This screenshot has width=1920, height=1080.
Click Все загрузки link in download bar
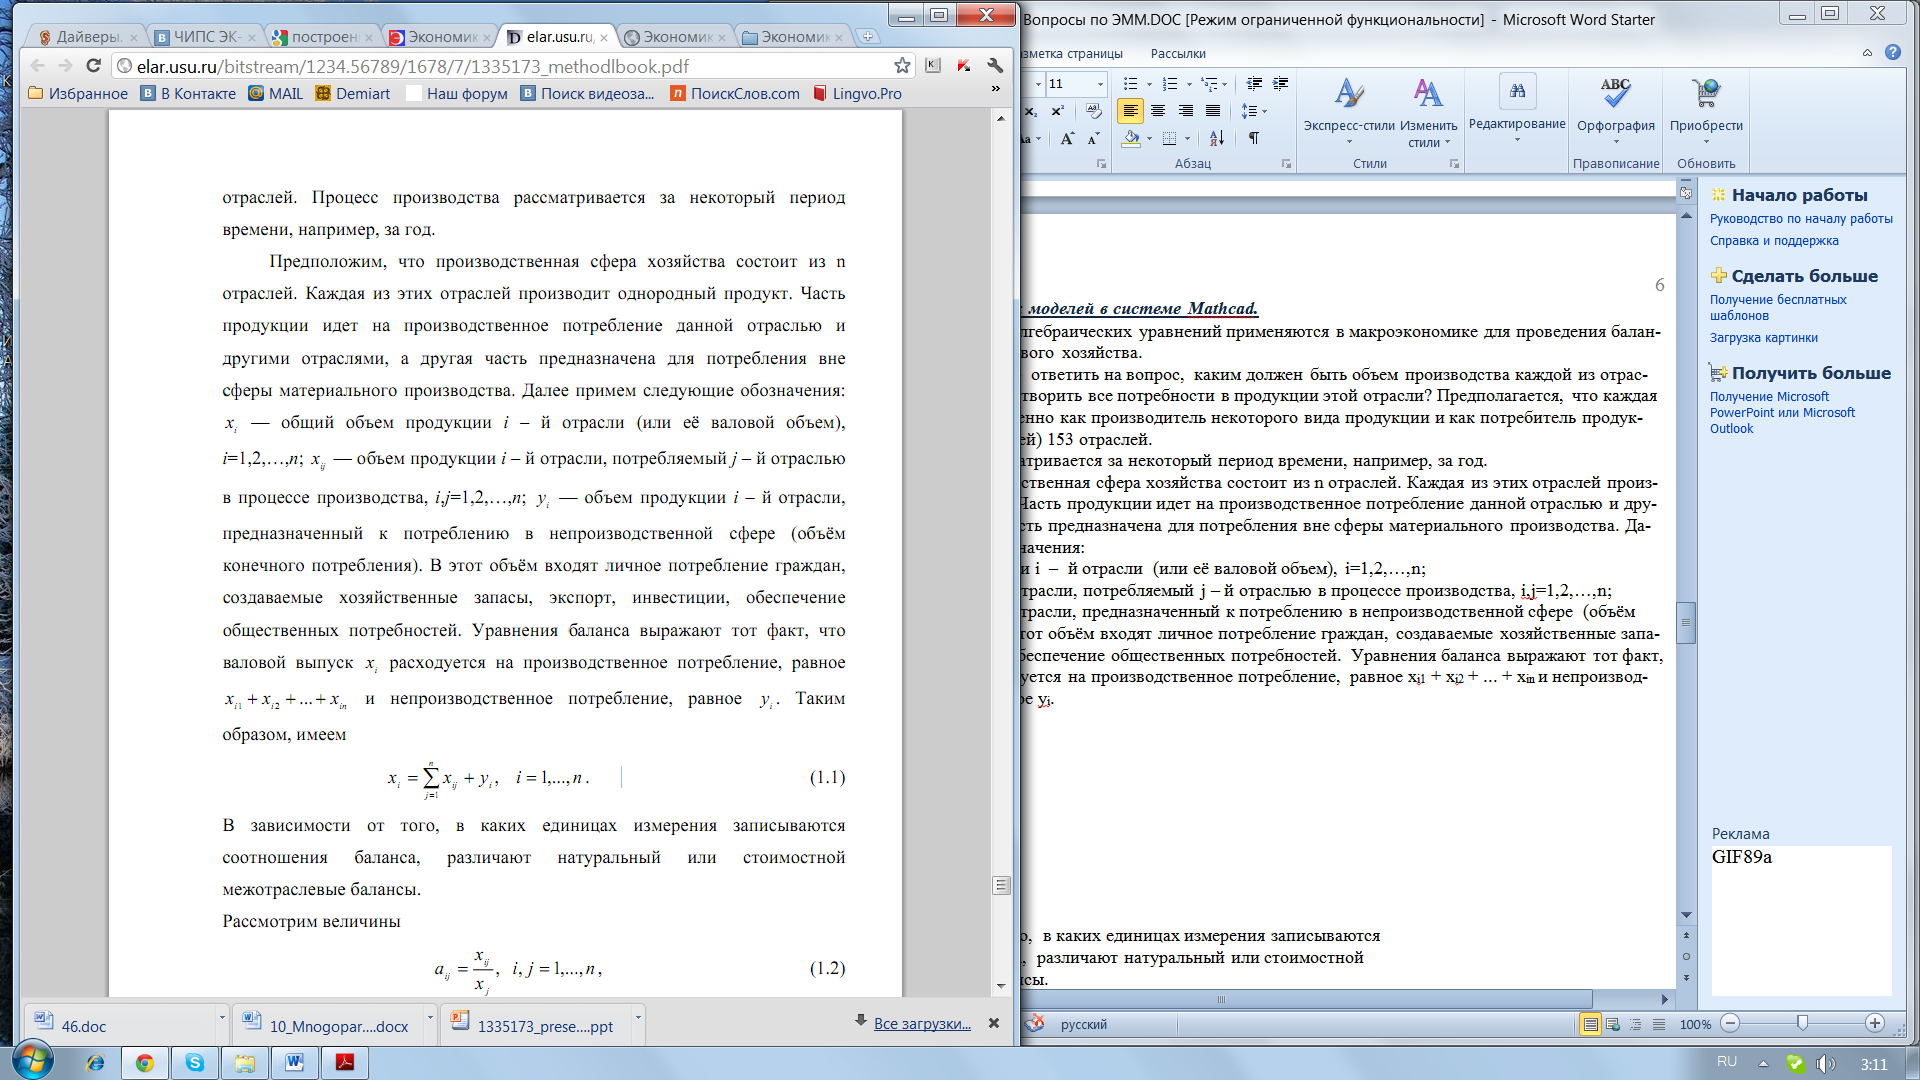pyautogui.click(x=922, y=1023)
